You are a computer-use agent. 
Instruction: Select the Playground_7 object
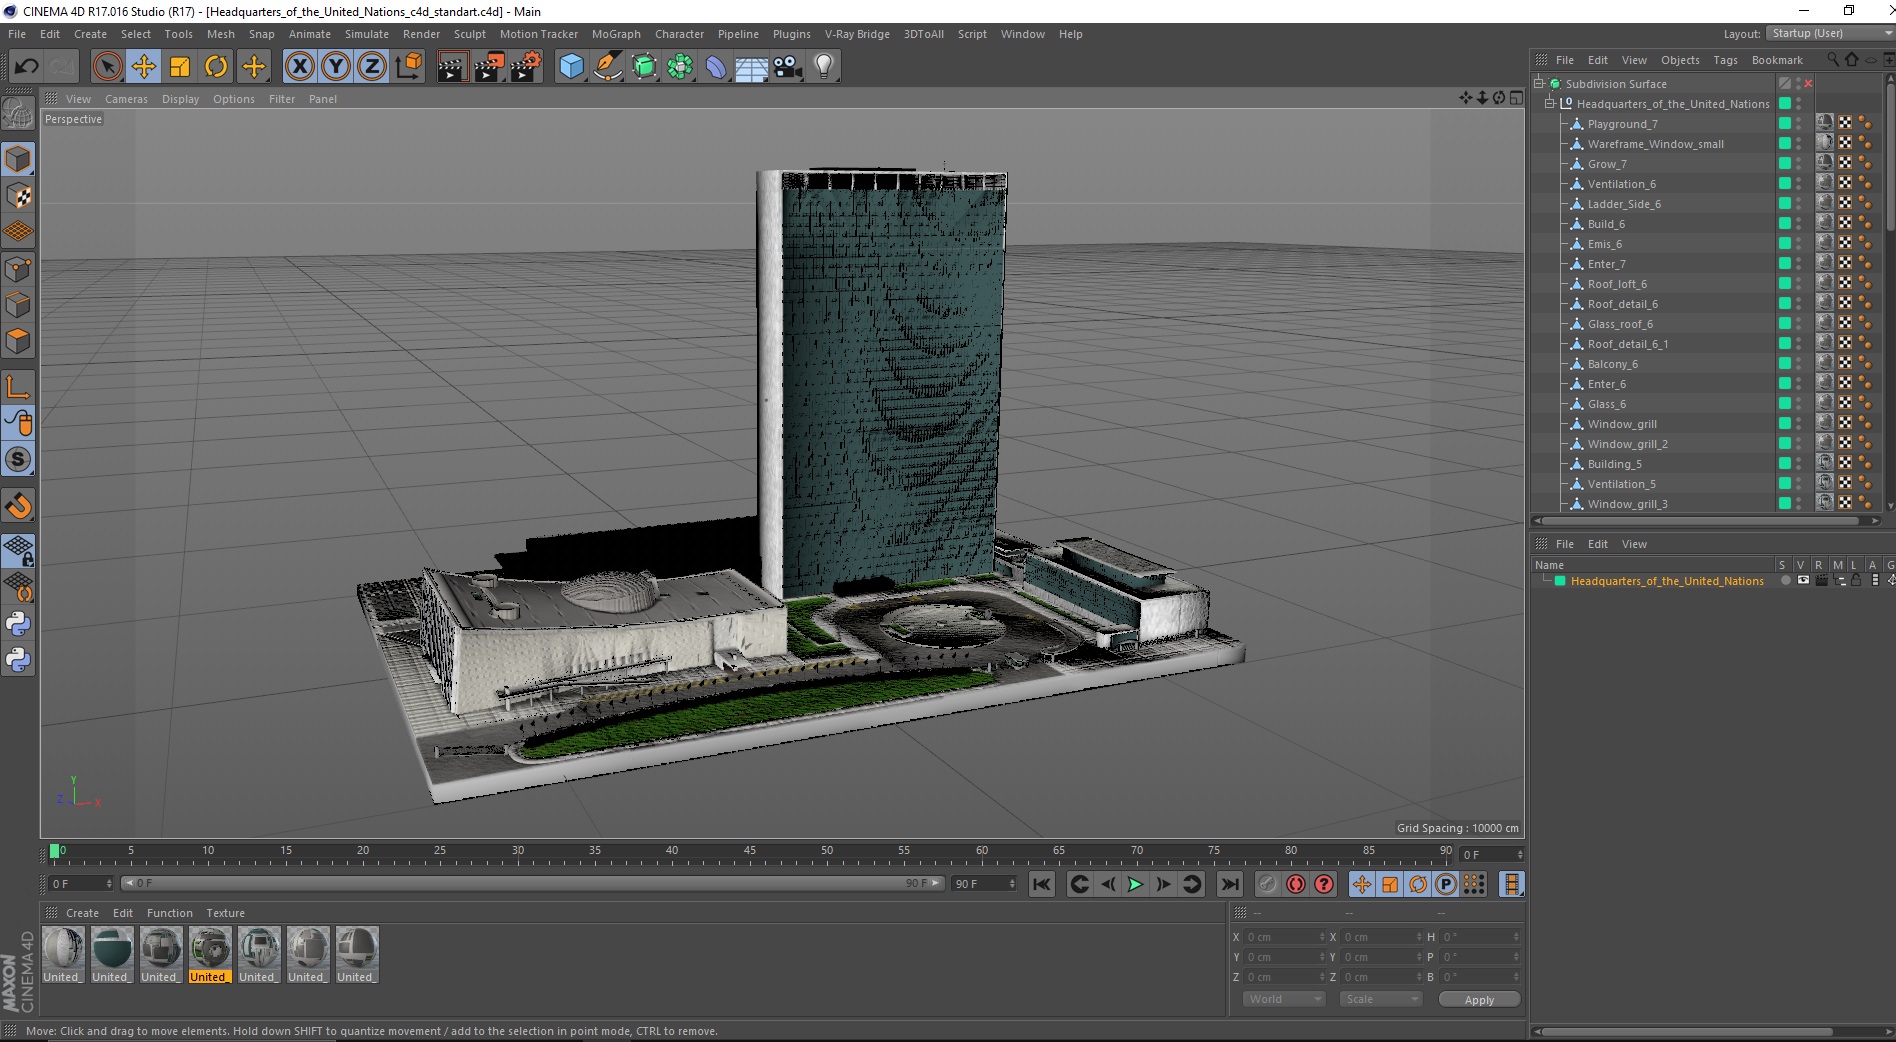(1622, 124)
